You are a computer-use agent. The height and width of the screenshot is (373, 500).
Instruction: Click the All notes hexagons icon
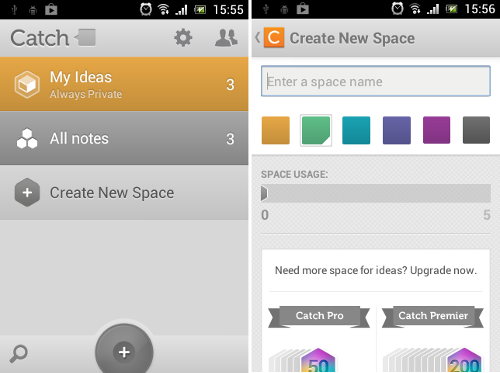click(27, 138)
